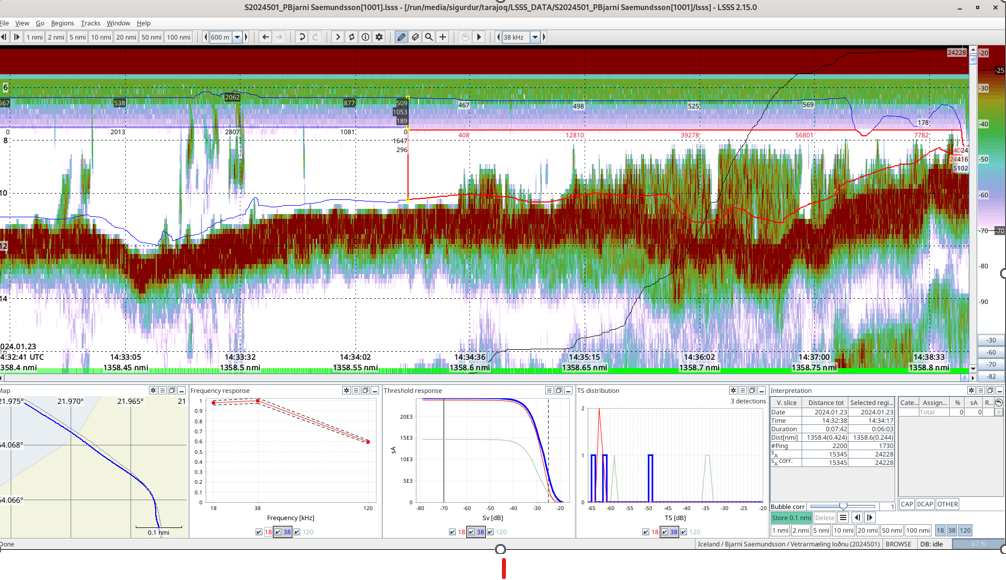Screen dimensions: 1006x580
Task: Open the Regions menu
Action: pos(62,23)
